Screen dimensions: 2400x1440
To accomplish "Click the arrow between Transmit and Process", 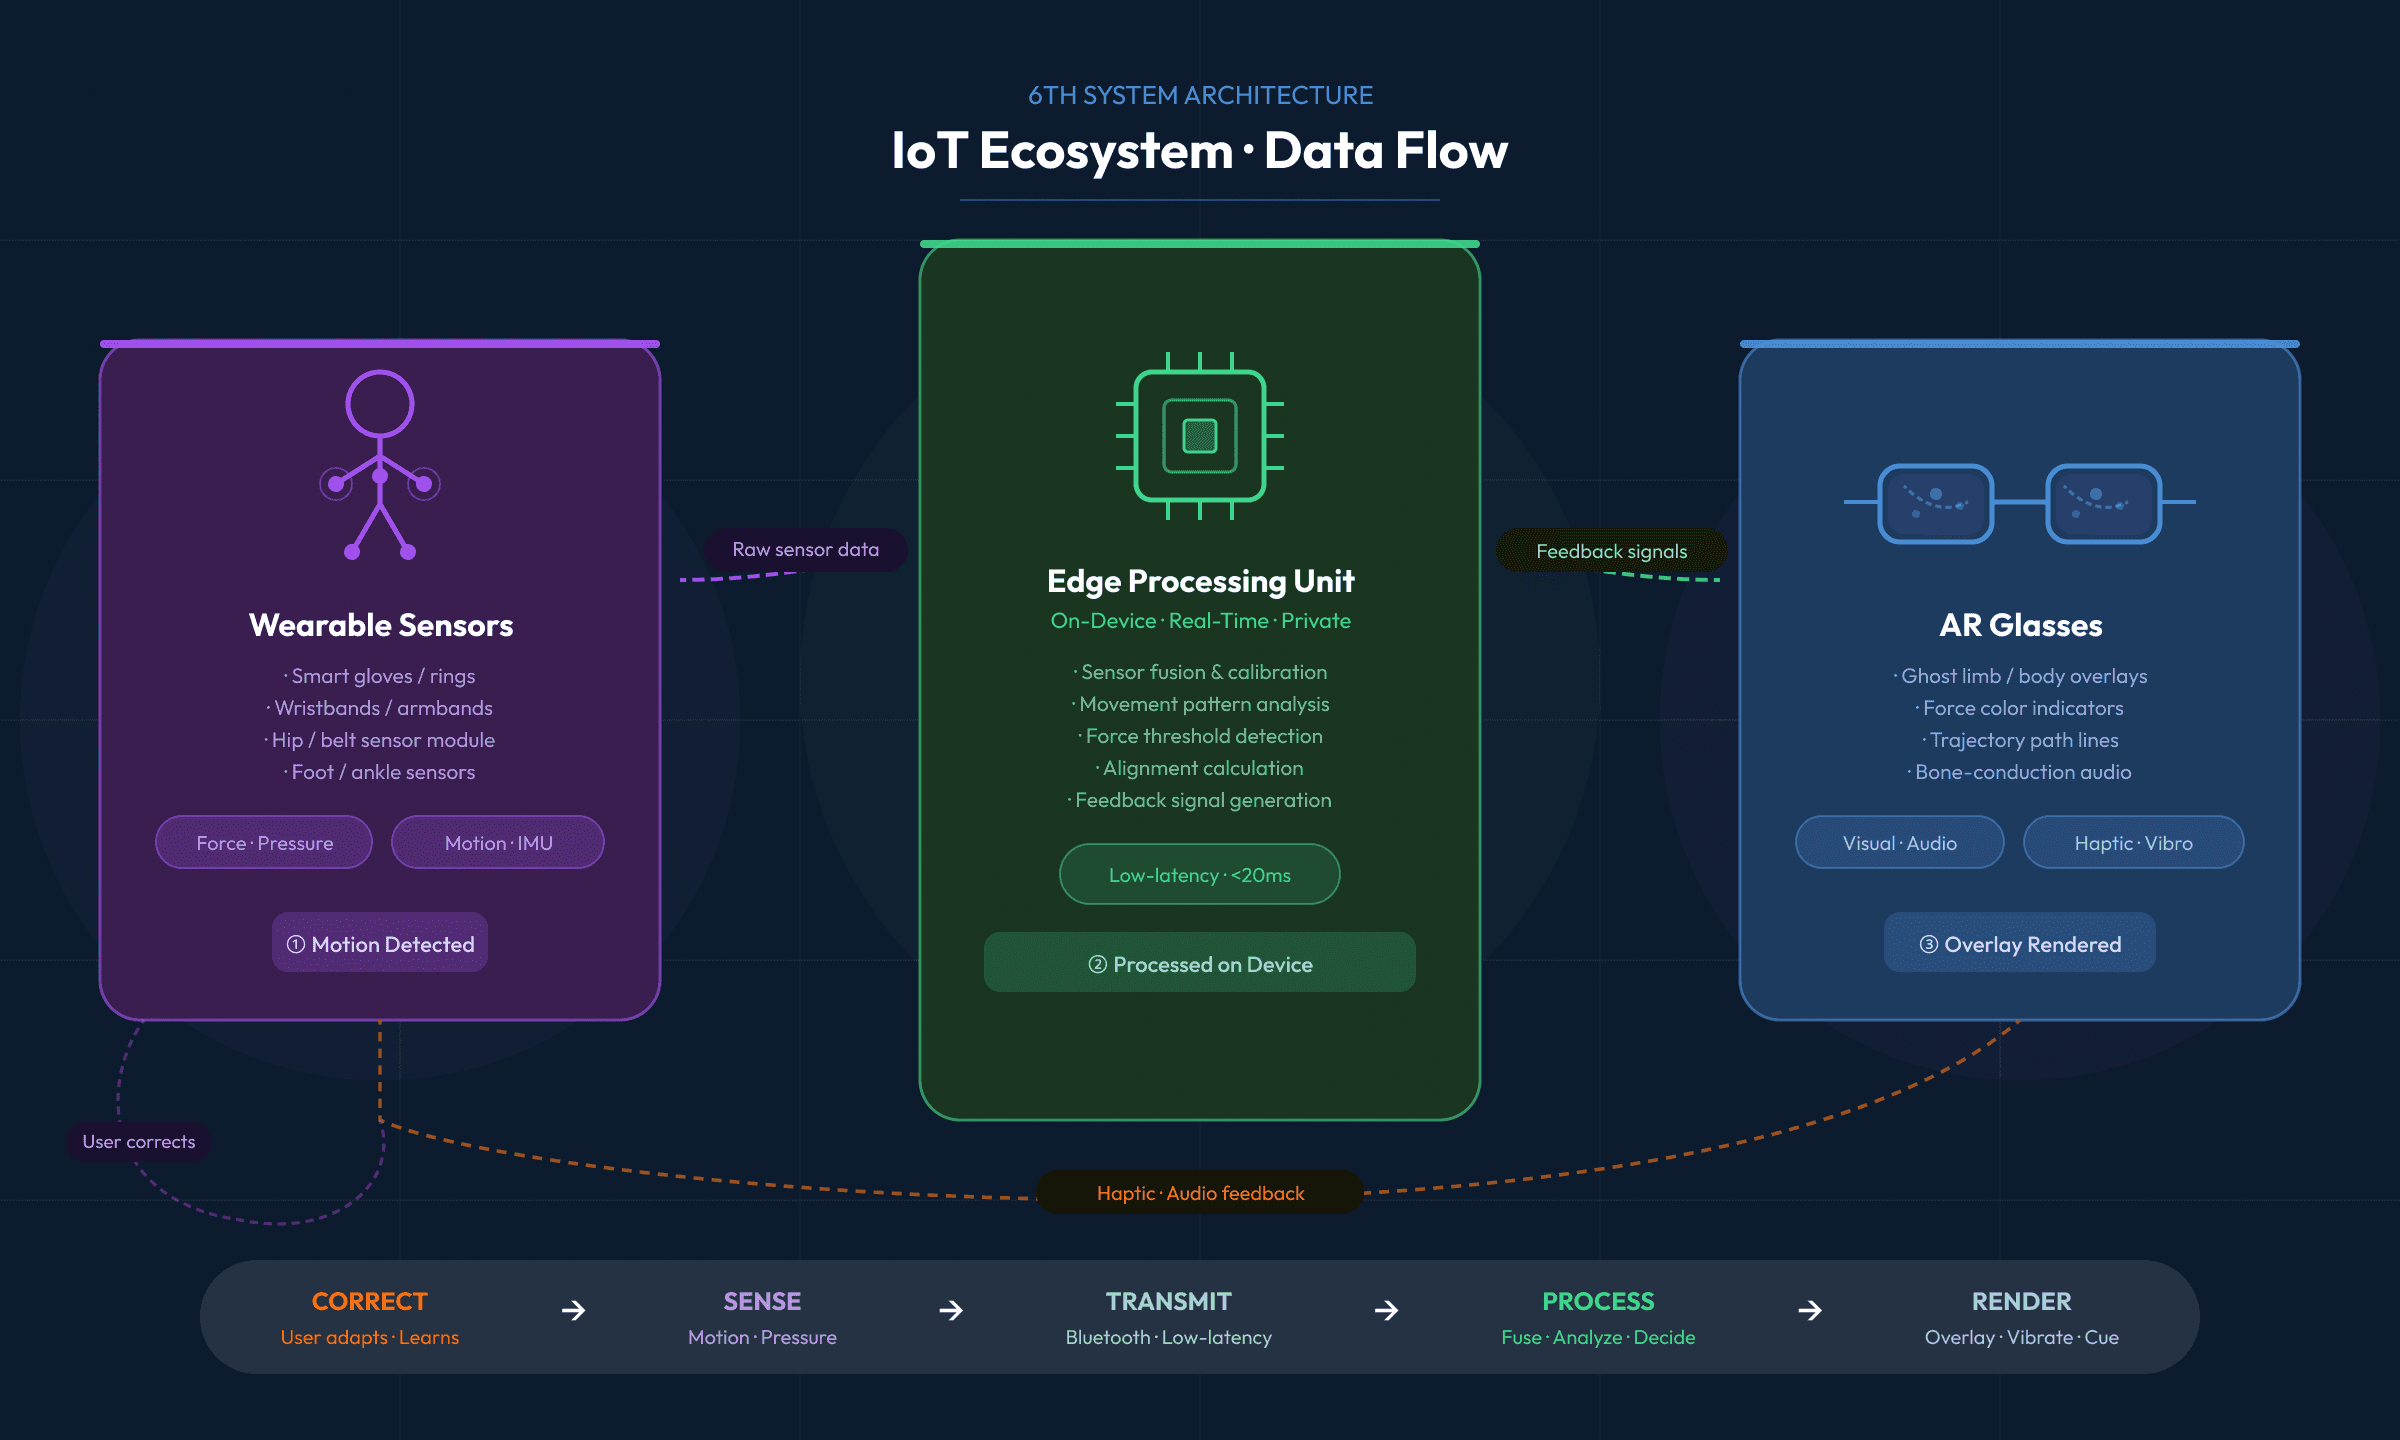I will (1386, 1310).
